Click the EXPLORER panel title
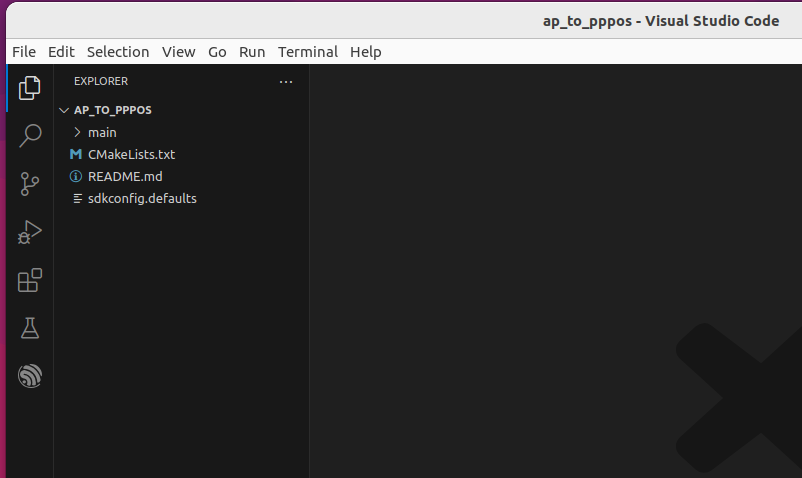Screen dimensions: 802x478 point(101,81)
